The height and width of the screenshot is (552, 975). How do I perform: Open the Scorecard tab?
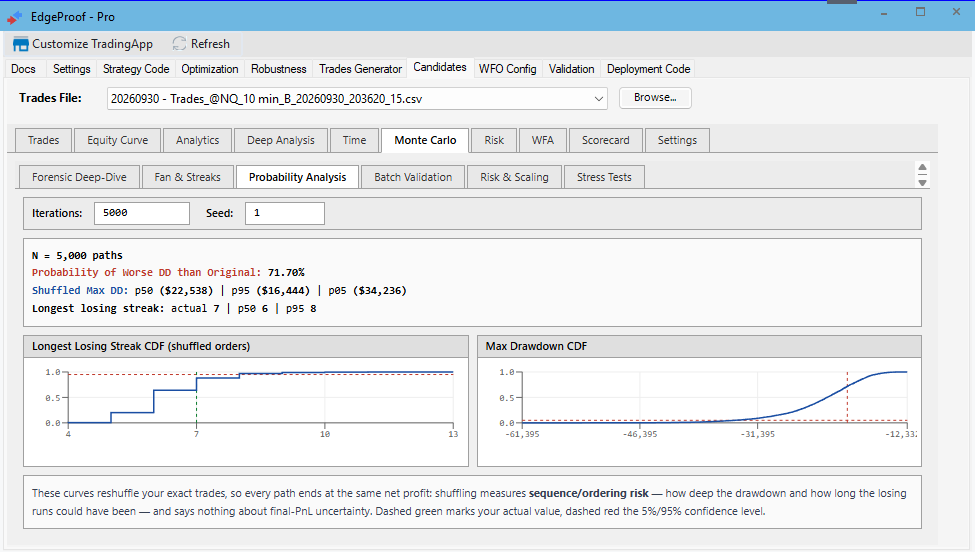pos(606,140)
